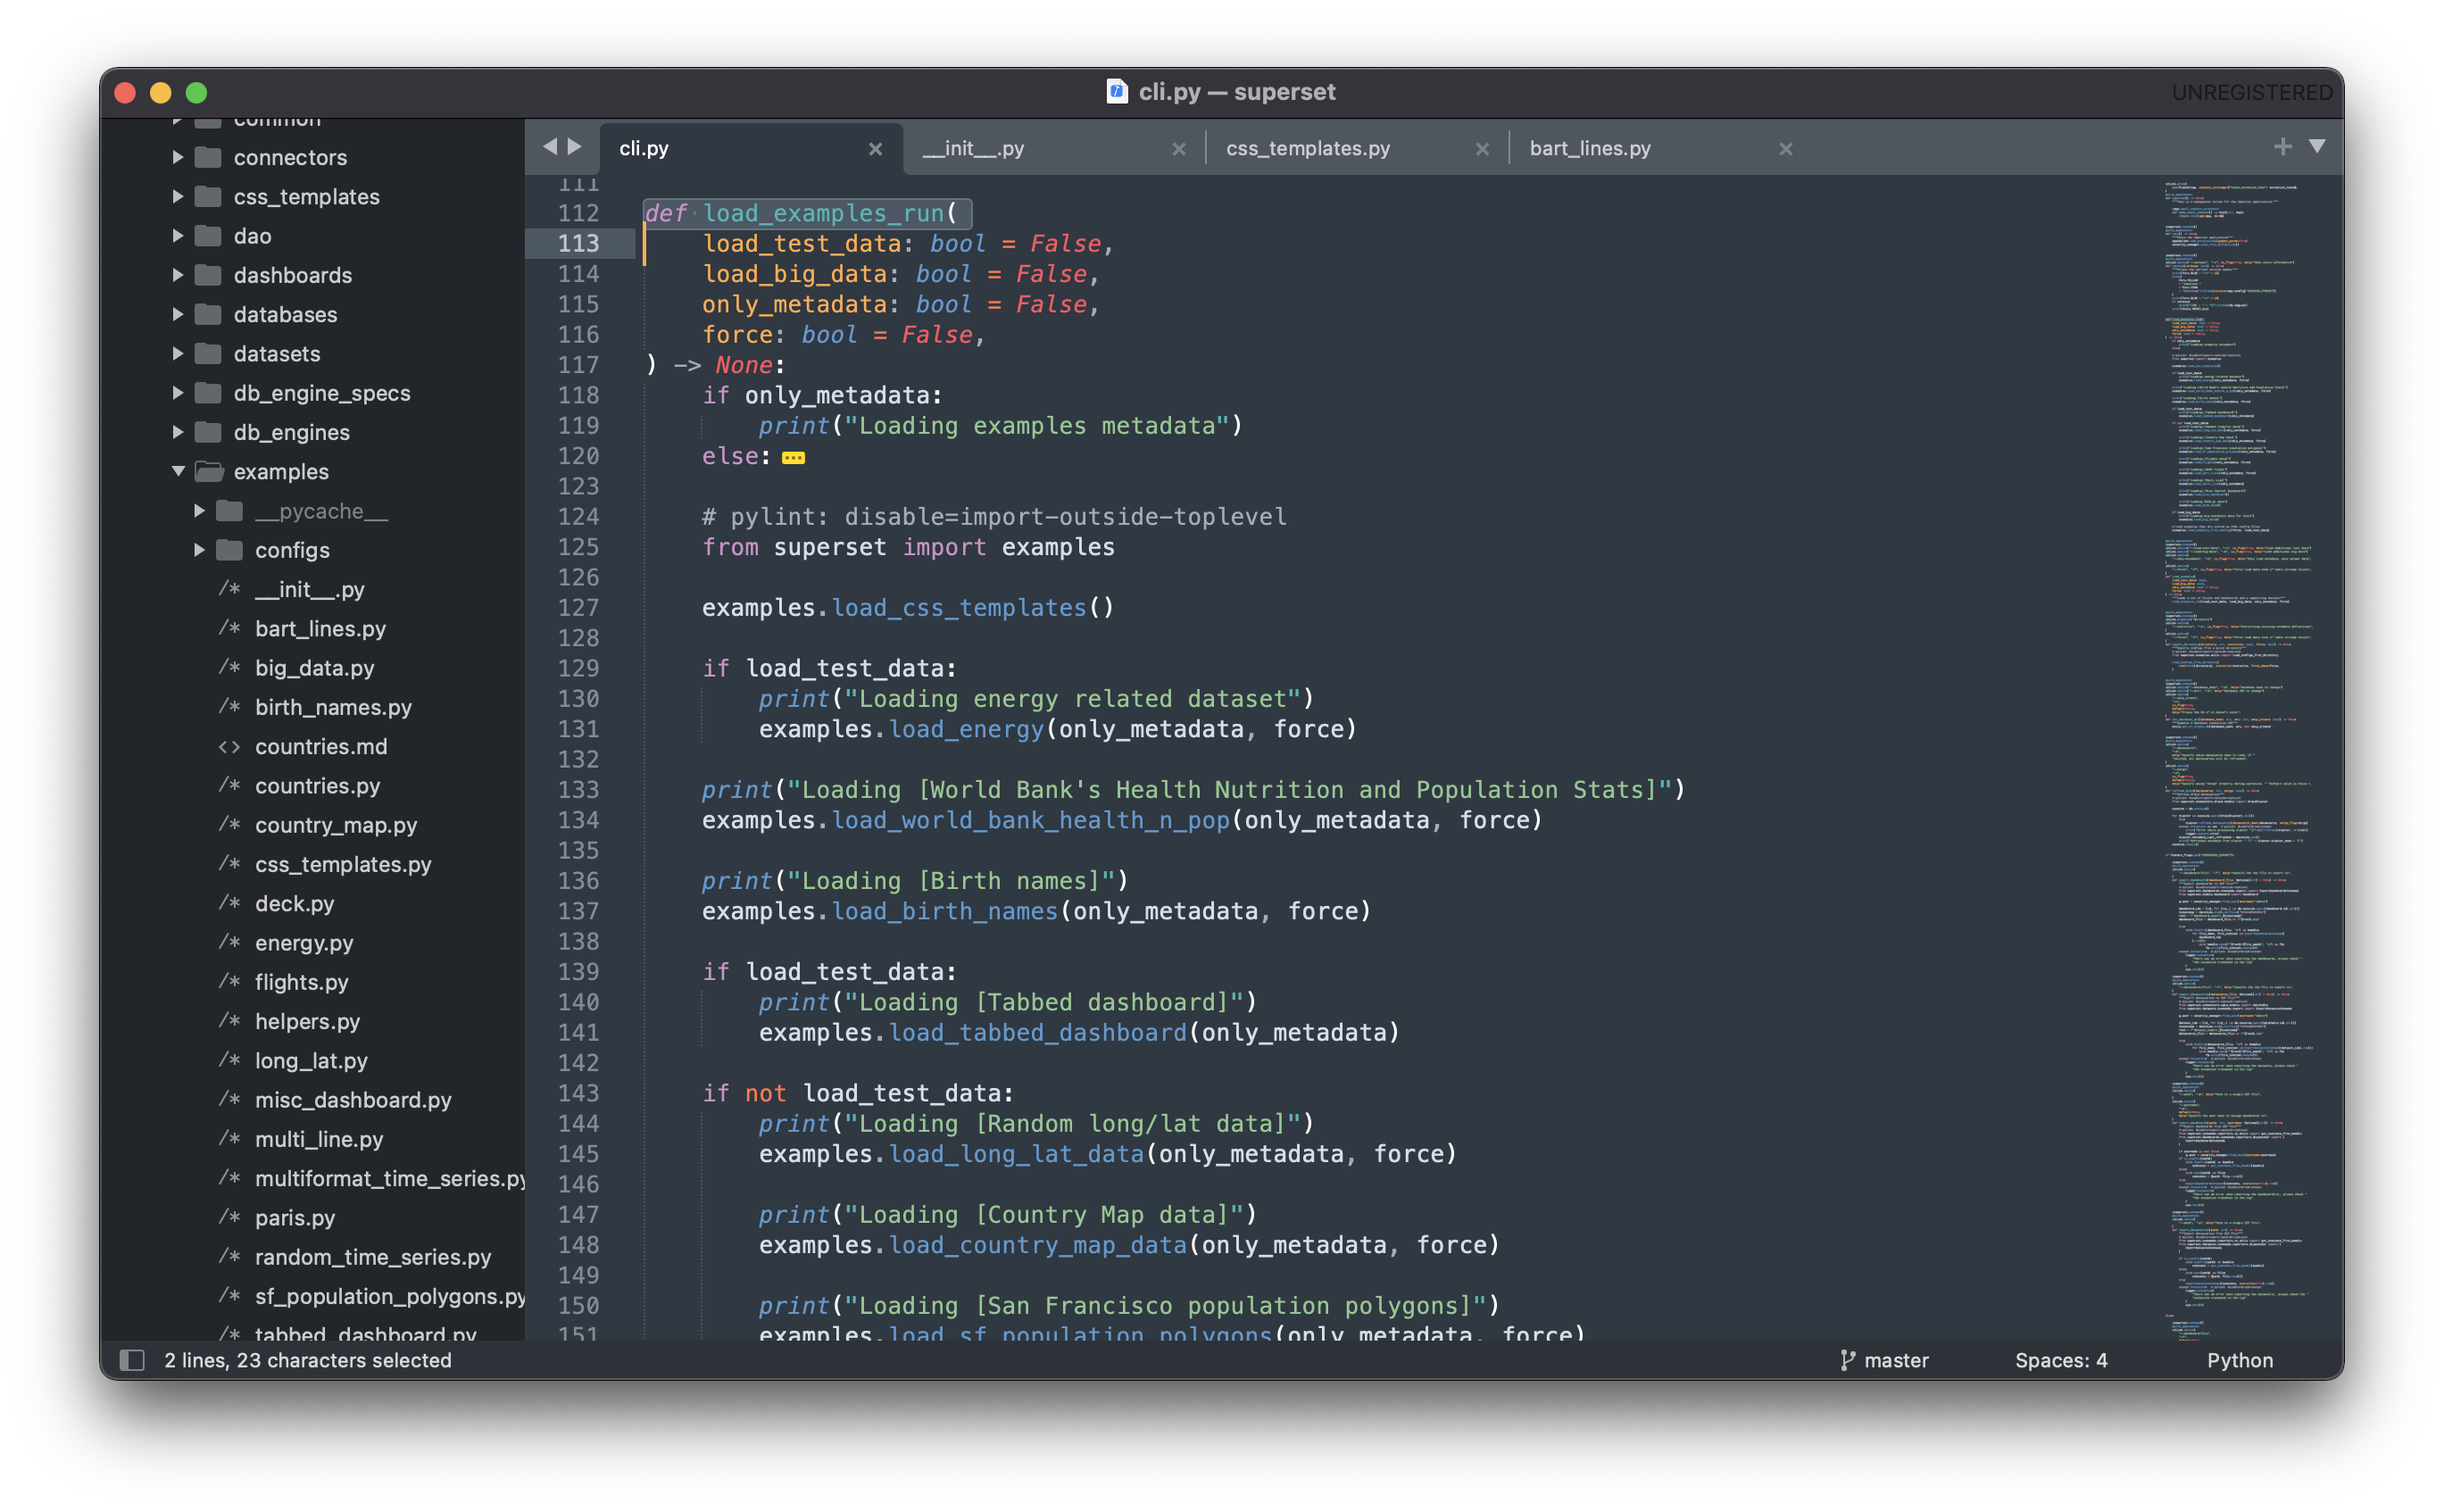Open helpers.py in the sidebar
The height and width of the screenshot is (1512, 2444).
point(307,1021)
